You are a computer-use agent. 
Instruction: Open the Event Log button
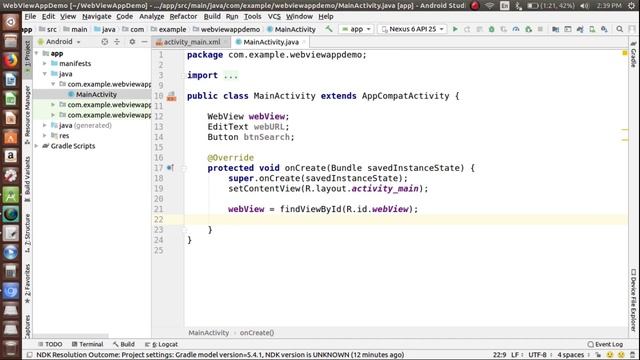coord(605,344)
